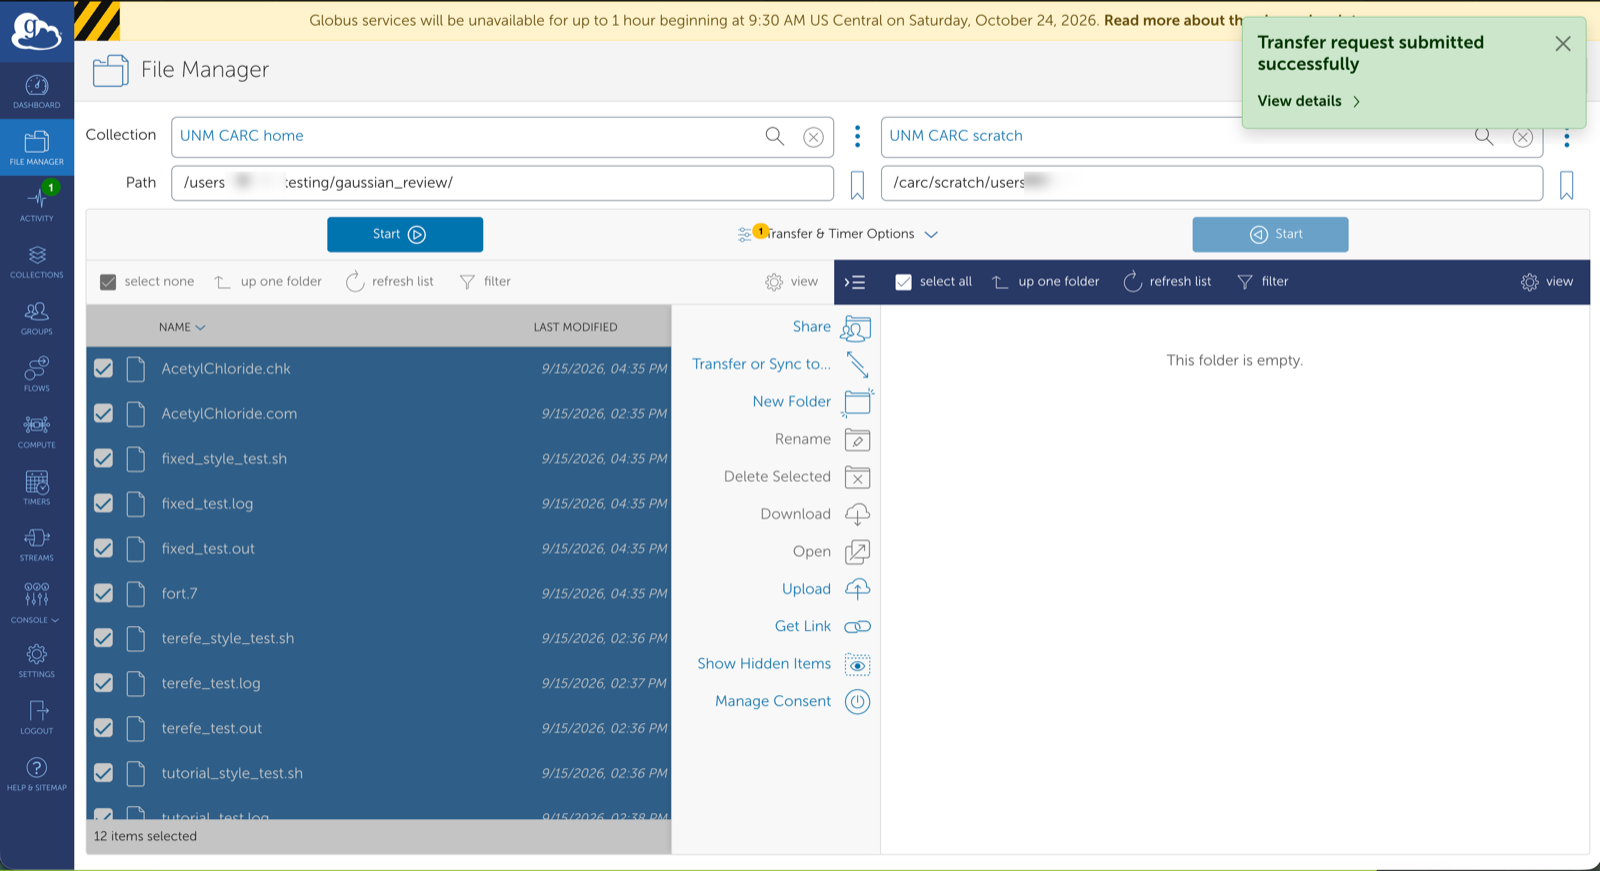Start transfer from left pane

pyautogui.click(x=405, y=234)
